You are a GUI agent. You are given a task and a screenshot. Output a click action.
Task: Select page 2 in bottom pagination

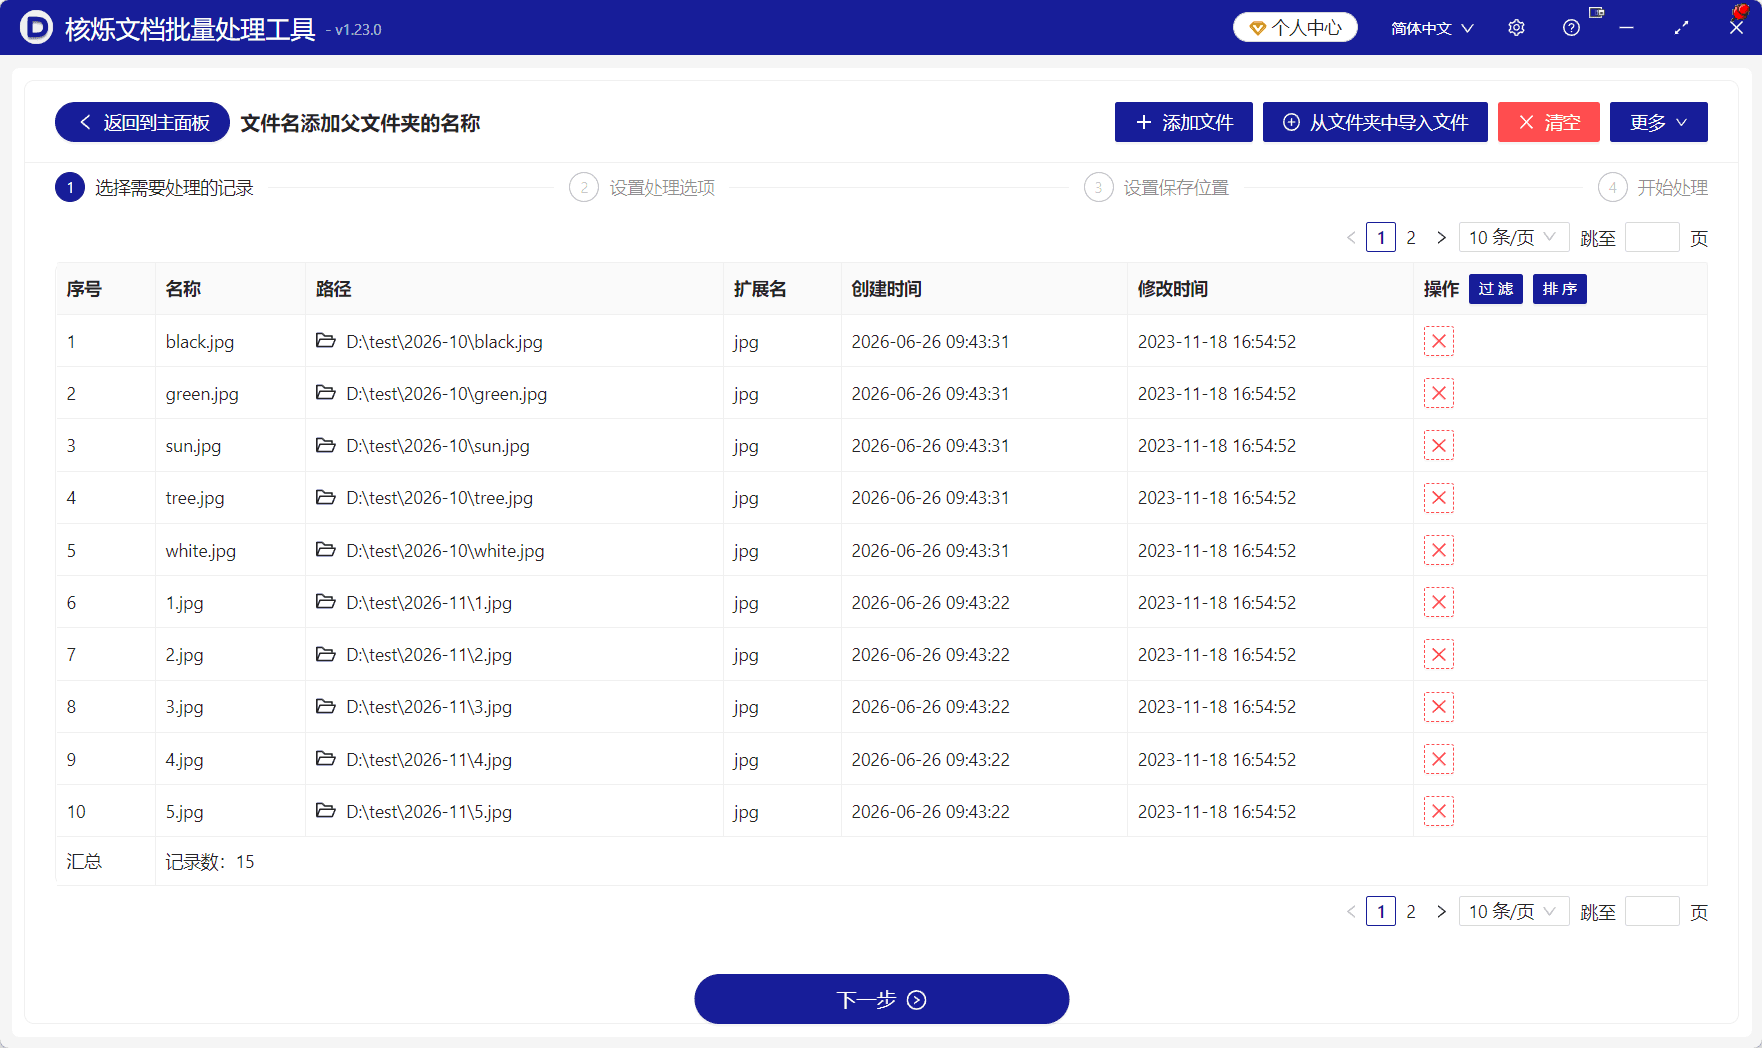pyautogui.click(x=1411, y=911)
